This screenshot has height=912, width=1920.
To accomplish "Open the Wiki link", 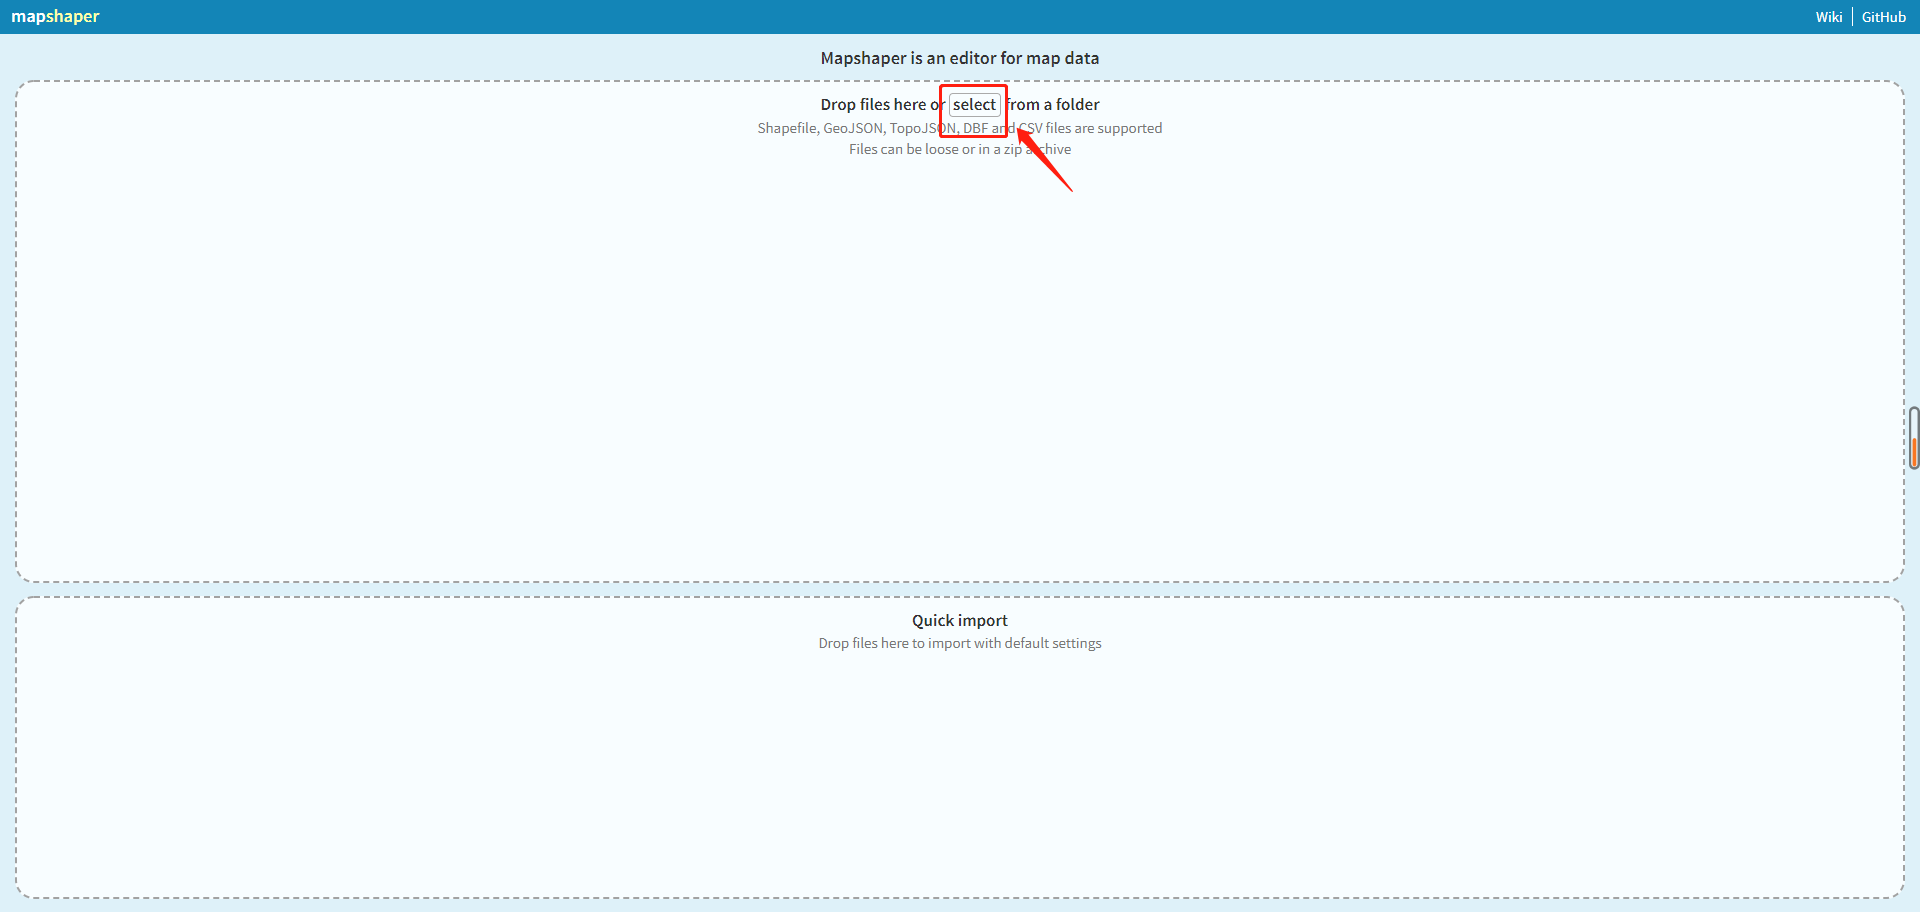I will click(x=1828, y=17).
